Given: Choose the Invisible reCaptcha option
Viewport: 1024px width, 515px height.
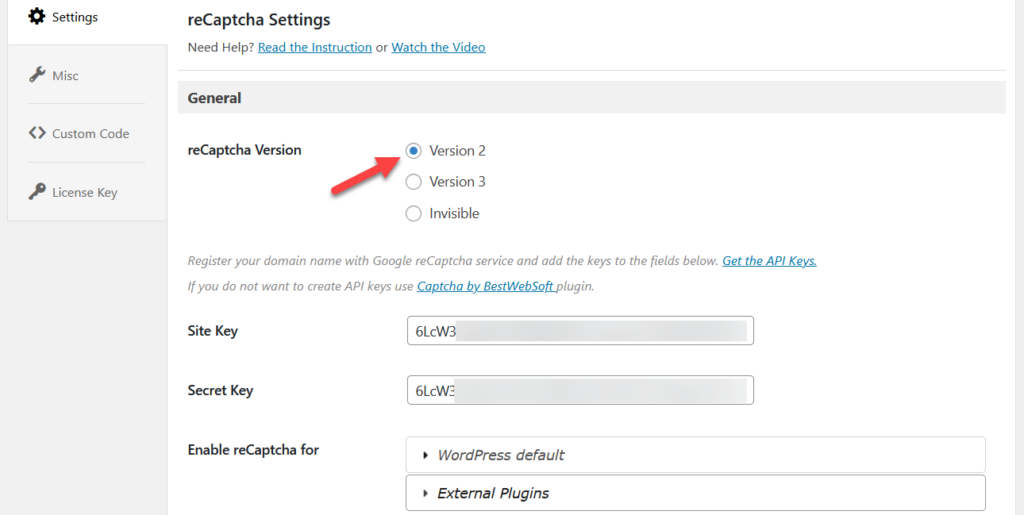Looking at the screenshot, I should click(413, 213).
